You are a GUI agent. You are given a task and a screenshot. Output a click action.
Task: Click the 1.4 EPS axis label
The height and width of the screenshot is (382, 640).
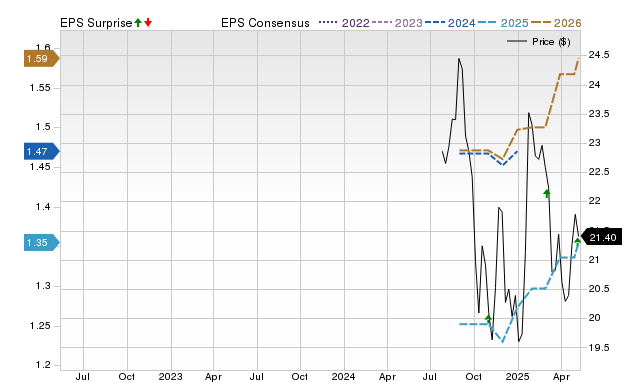coord(43,207)
